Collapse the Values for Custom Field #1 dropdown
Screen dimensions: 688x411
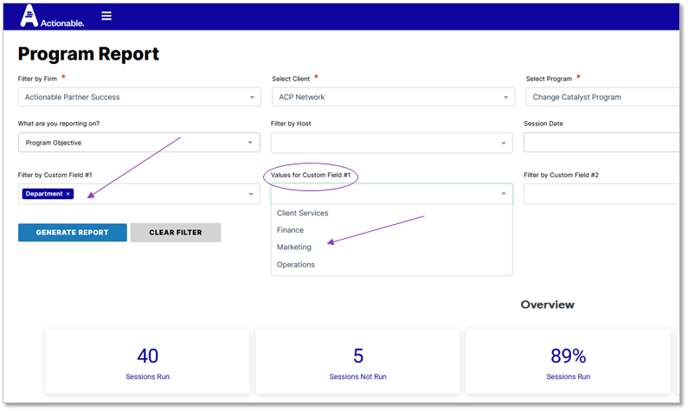pyautogui.click(x=504, y=193)
